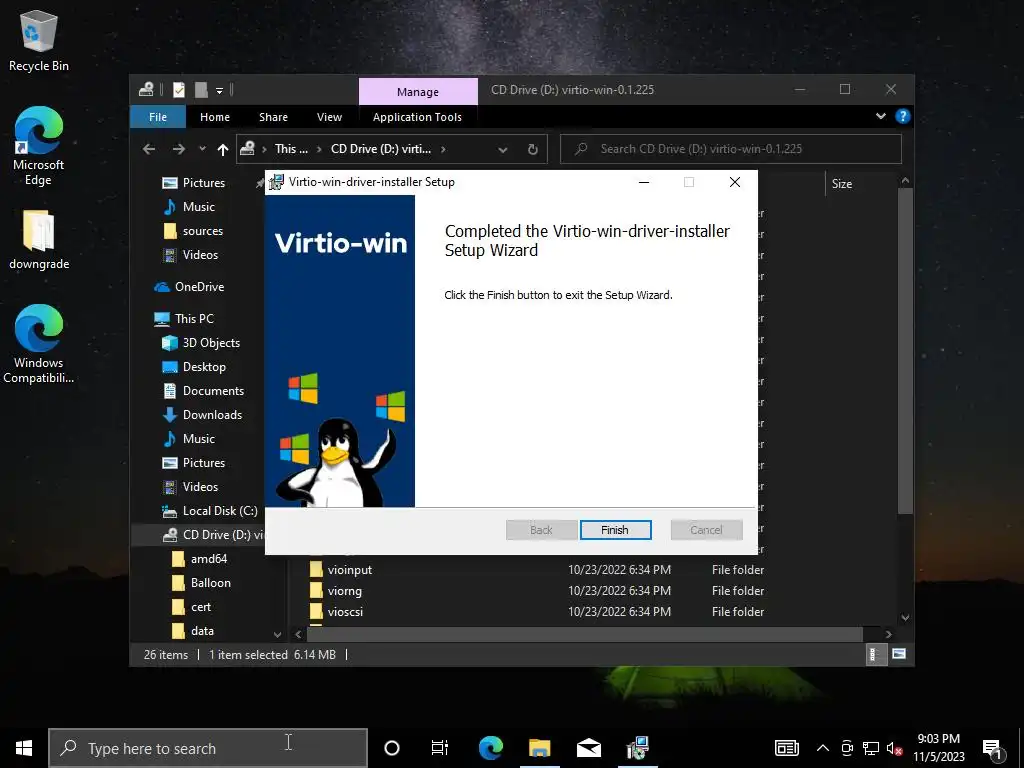Click the Search CD Drive box

(731, 149)
